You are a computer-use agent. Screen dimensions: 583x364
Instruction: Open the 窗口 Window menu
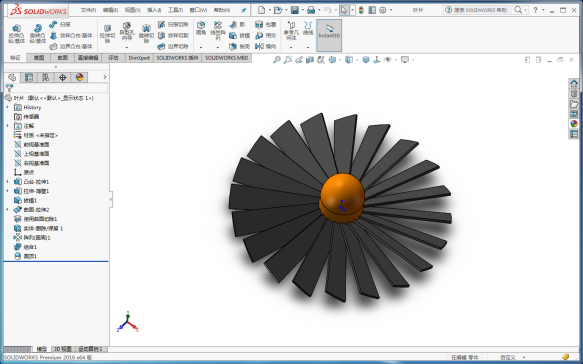198,10
